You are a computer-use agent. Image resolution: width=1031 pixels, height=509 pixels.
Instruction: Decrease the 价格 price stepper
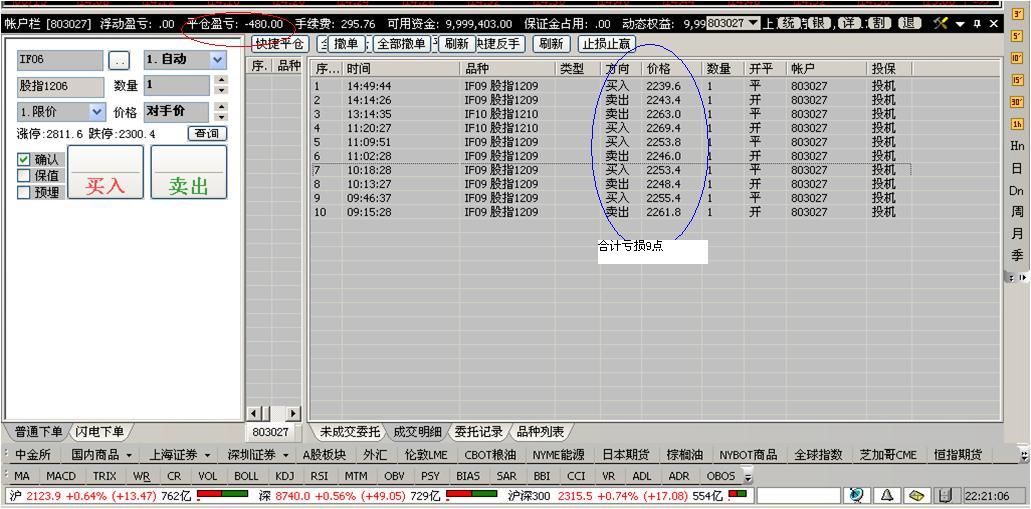click(x=222, y=117)
